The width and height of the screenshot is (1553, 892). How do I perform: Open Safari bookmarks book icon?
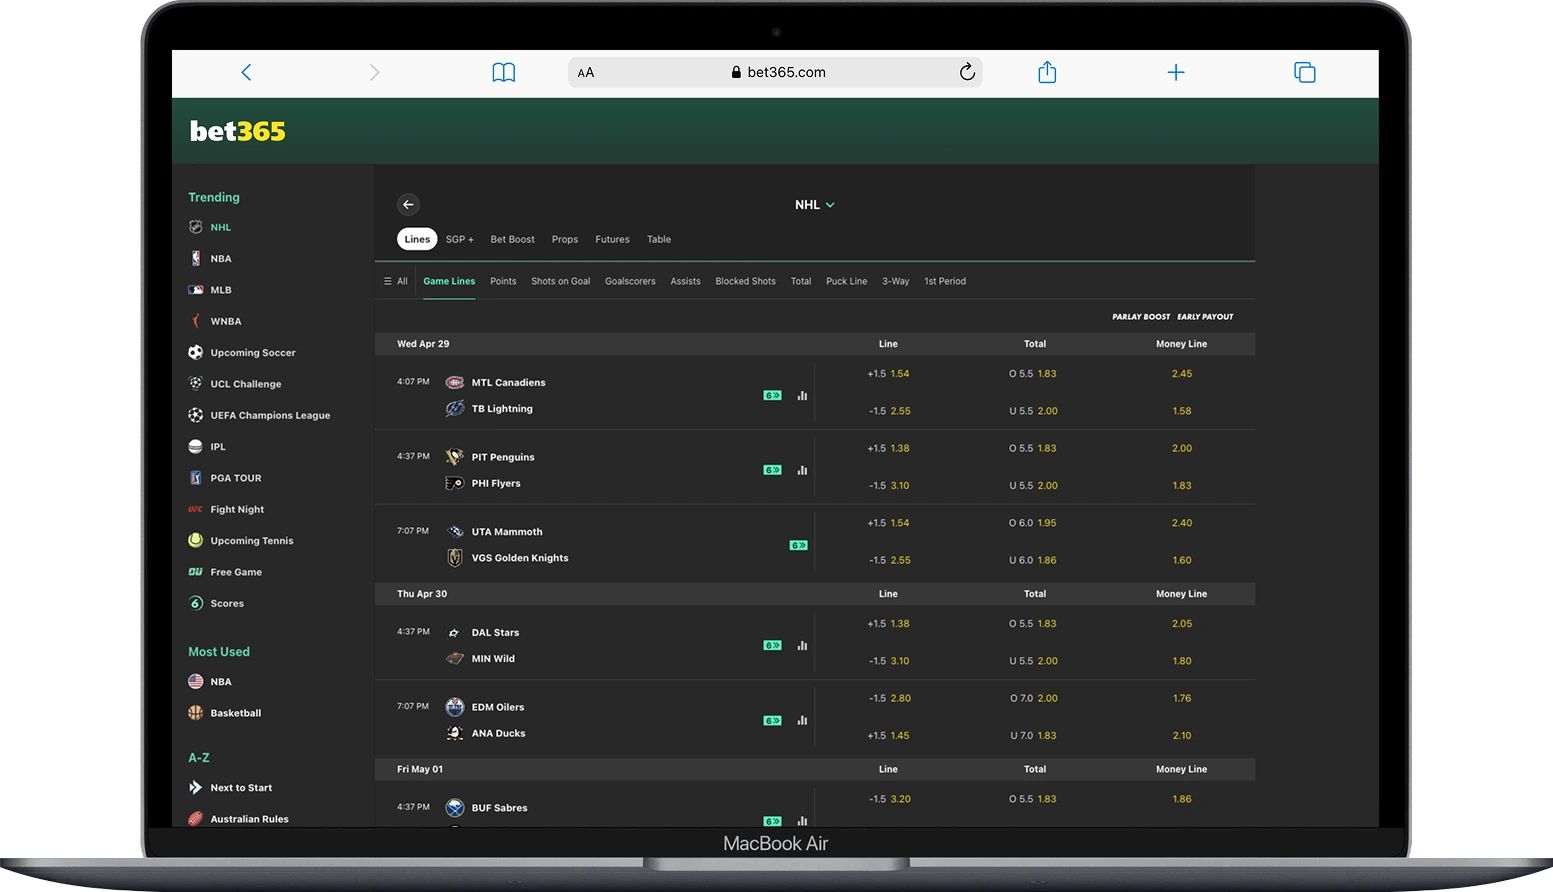504,72
